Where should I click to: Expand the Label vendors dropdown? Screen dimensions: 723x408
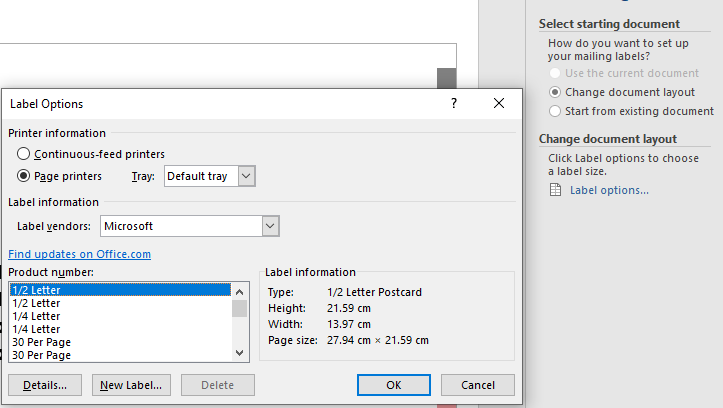click(270, 227)
